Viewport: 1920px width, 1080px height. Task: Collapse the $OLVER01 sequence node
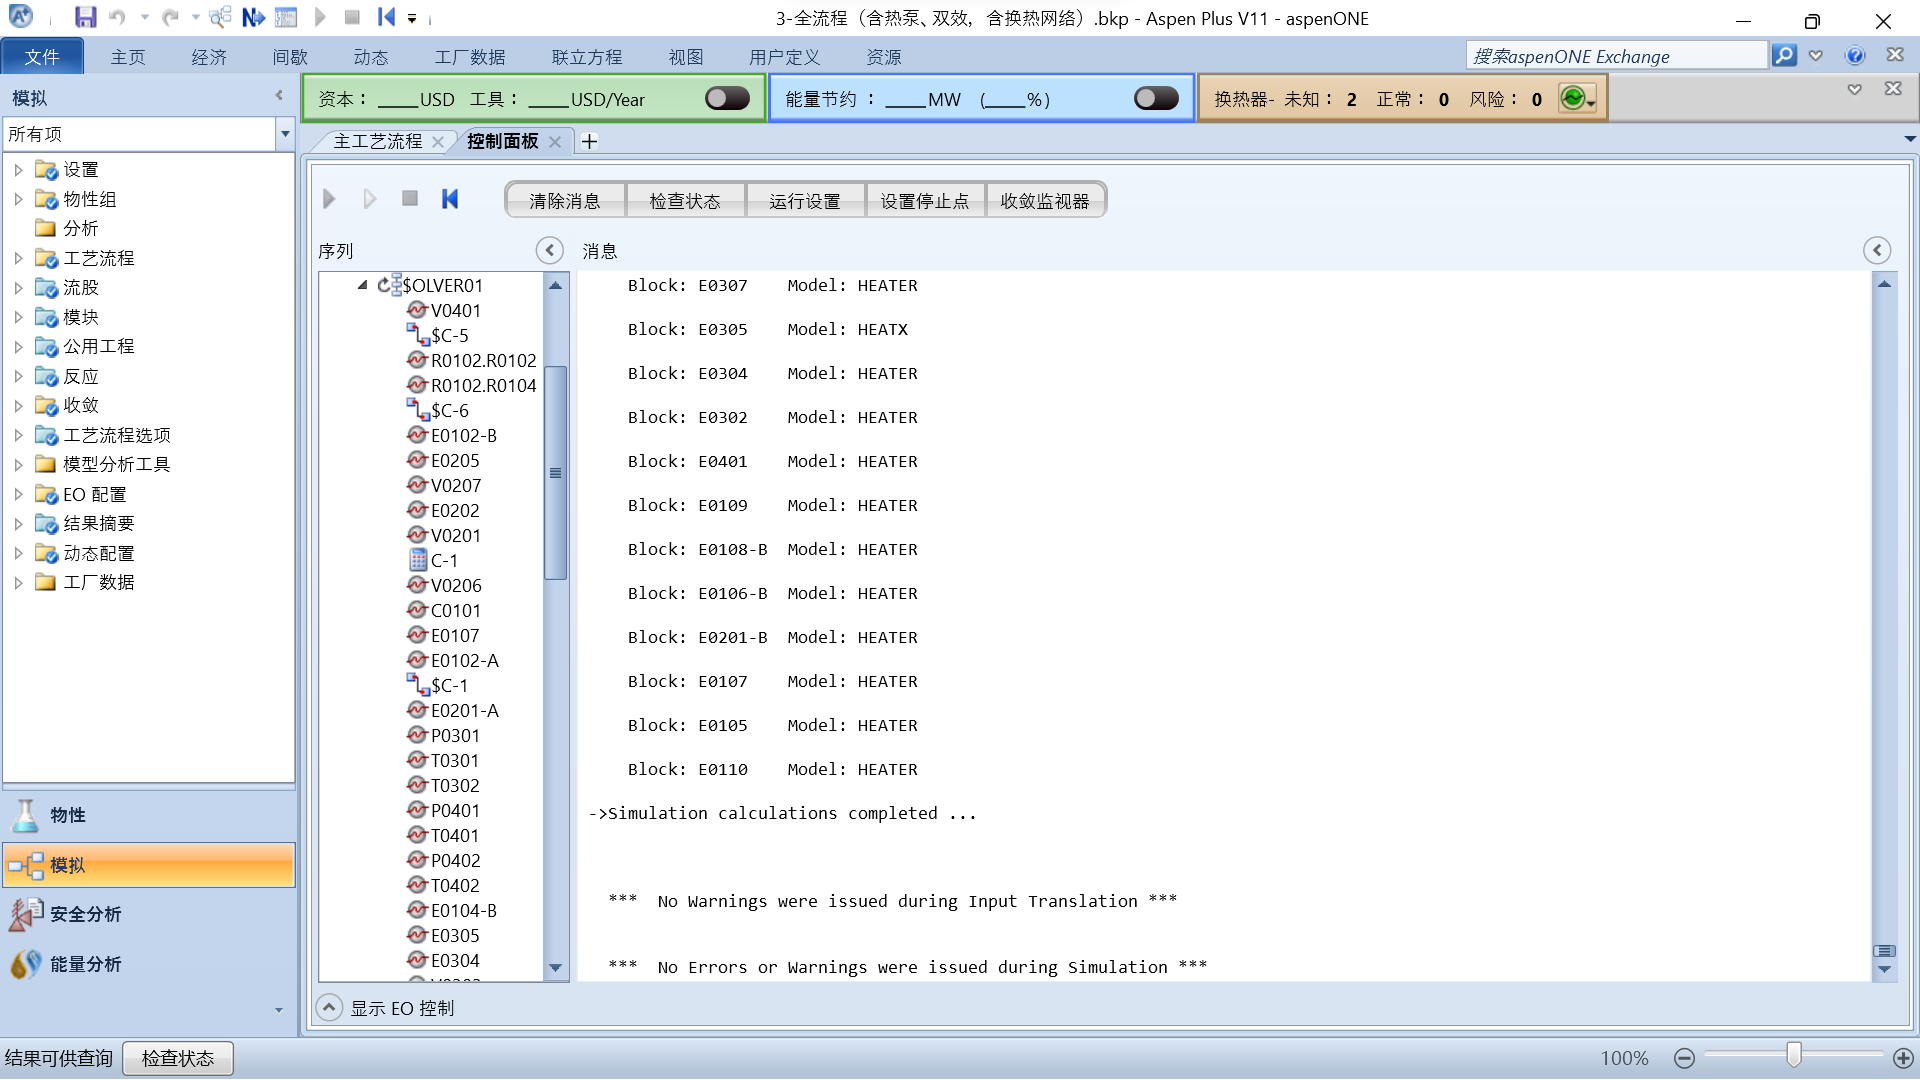click(363, 285)
